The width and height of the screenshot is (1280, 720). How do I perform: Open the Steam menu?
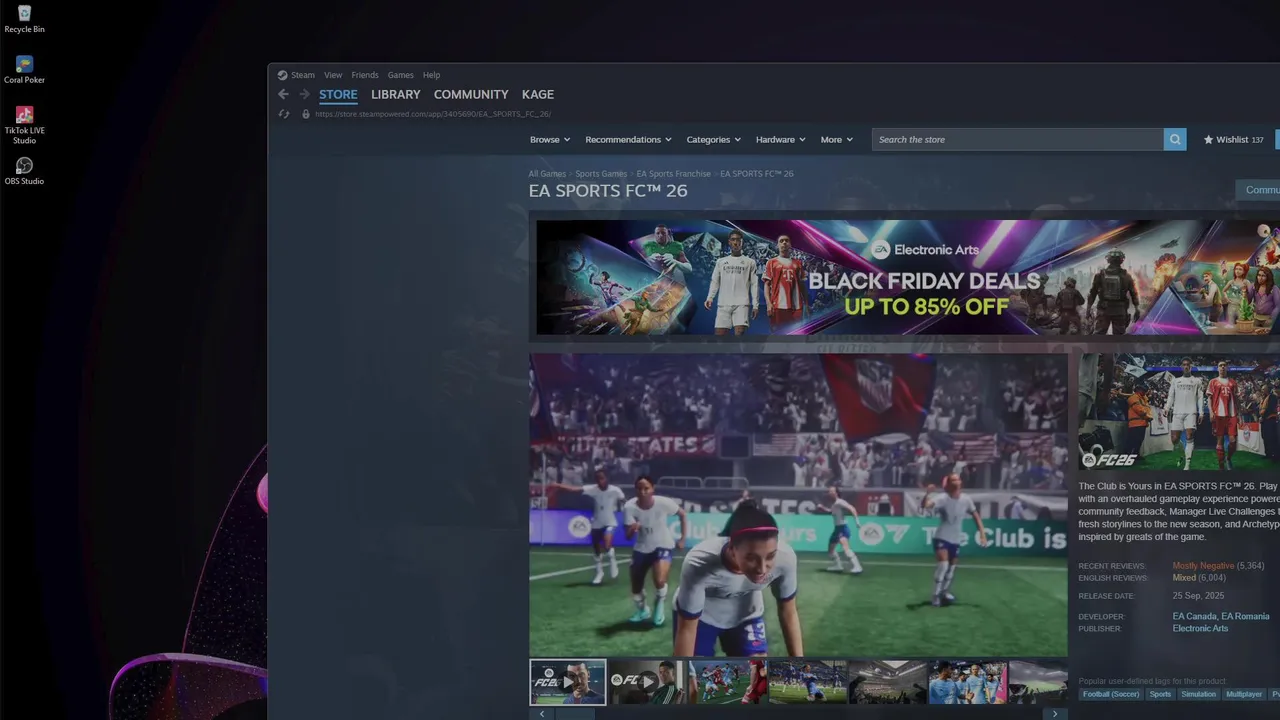pyautogui.click(x=303, y=75)
